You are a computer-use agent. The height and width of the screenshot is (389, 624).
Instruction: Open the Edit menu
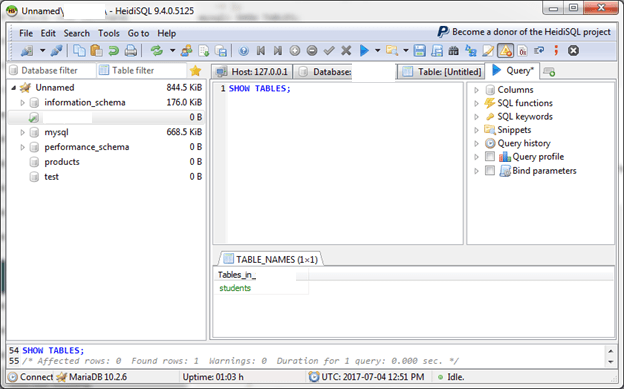48,33
